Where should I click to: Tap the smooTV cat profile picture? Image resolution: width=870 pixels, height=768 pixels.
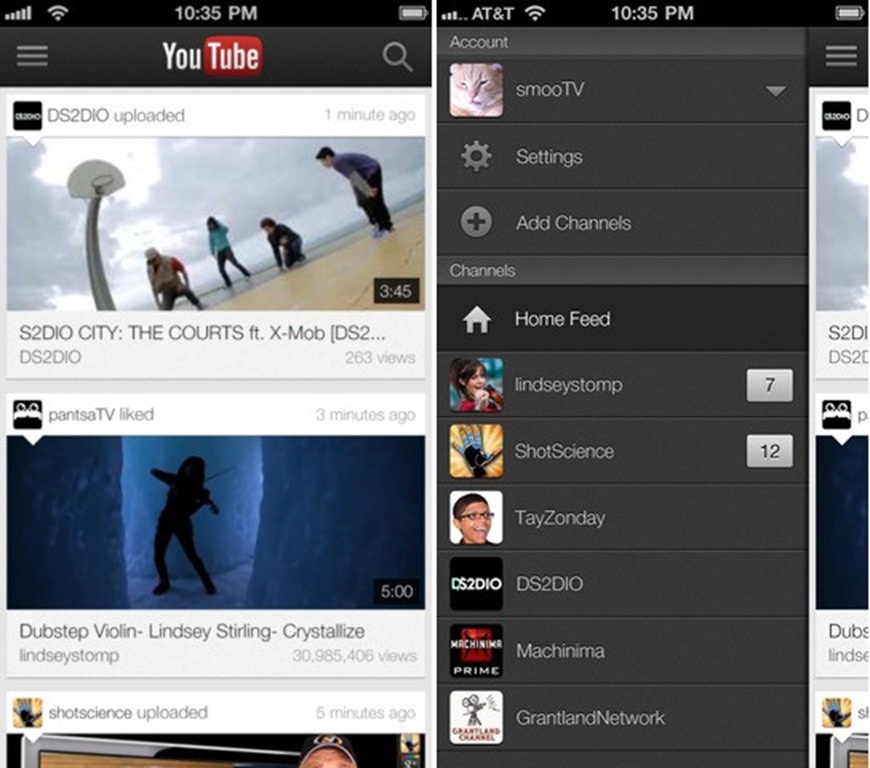(476, 90)
